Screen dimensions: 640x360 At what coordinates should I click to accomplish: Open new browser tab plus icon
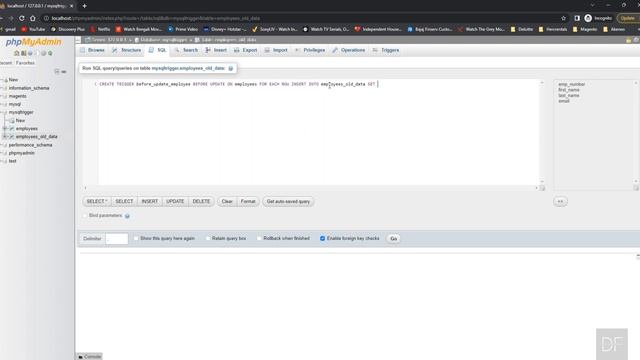pyautogui.click(x=84, y=6)
